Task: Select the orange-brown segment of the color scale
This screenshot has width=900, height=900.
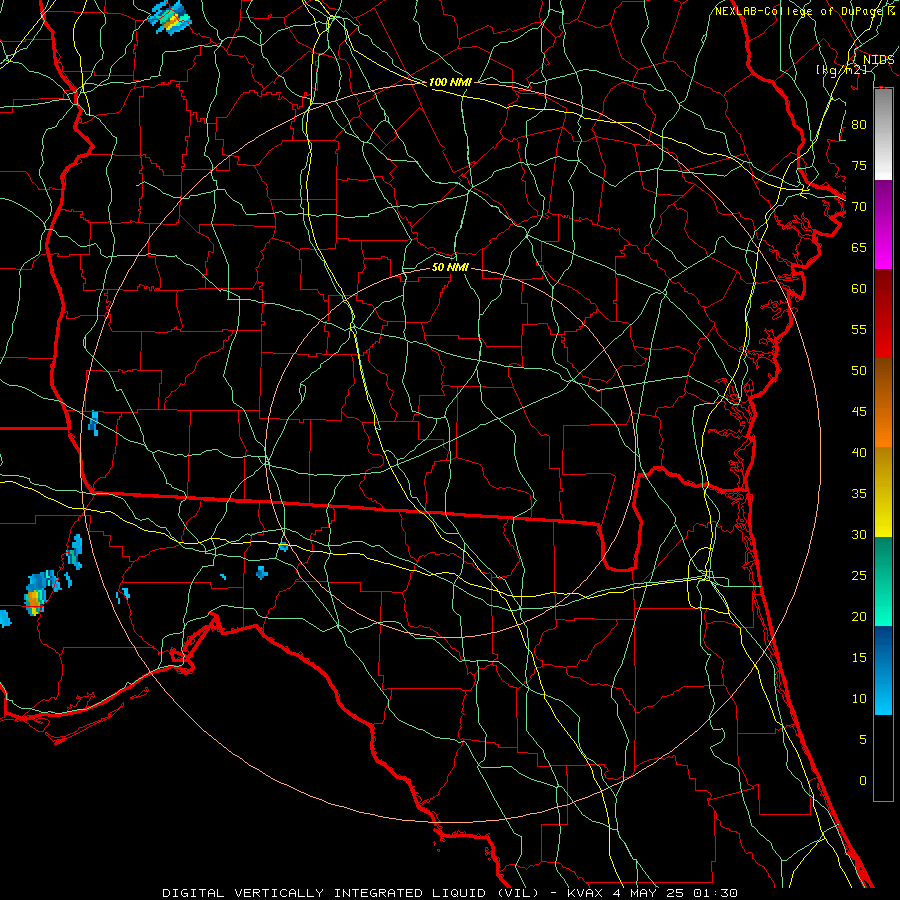Action: point(883,403)
